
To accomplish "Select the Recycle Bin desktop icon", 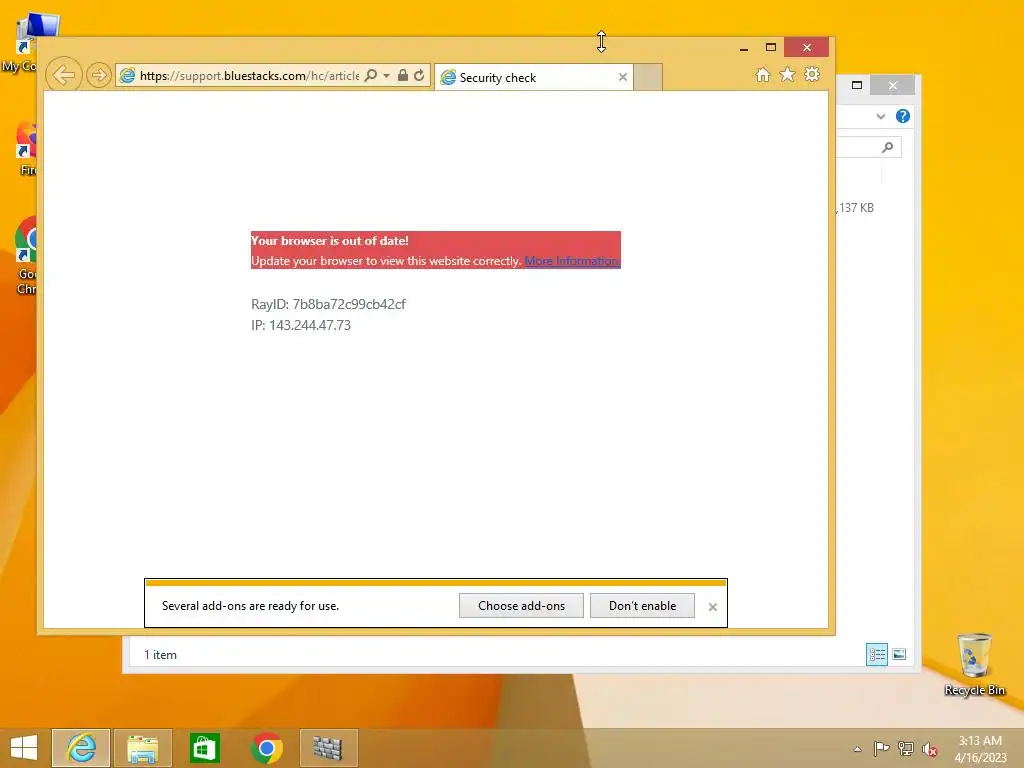I will pyautogui.click(x=974, y=664).
